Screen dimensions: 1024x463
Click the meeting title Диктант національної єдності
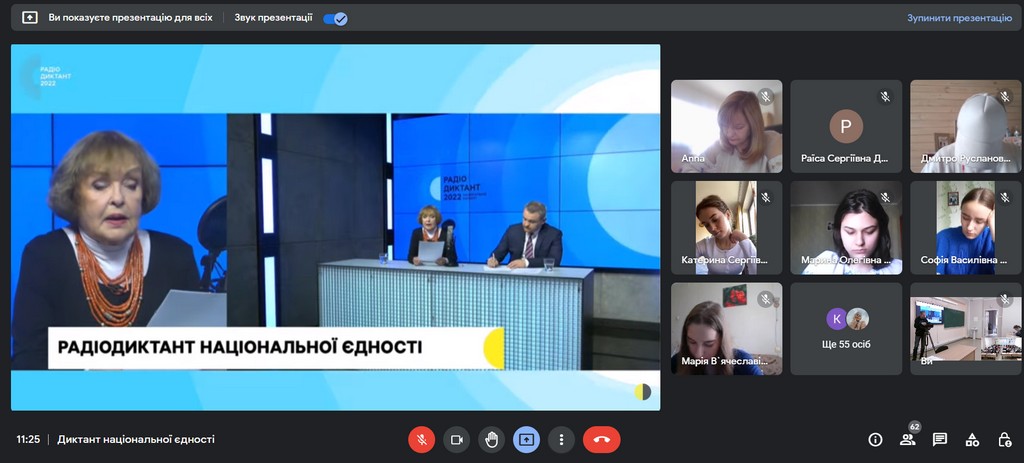136,440
